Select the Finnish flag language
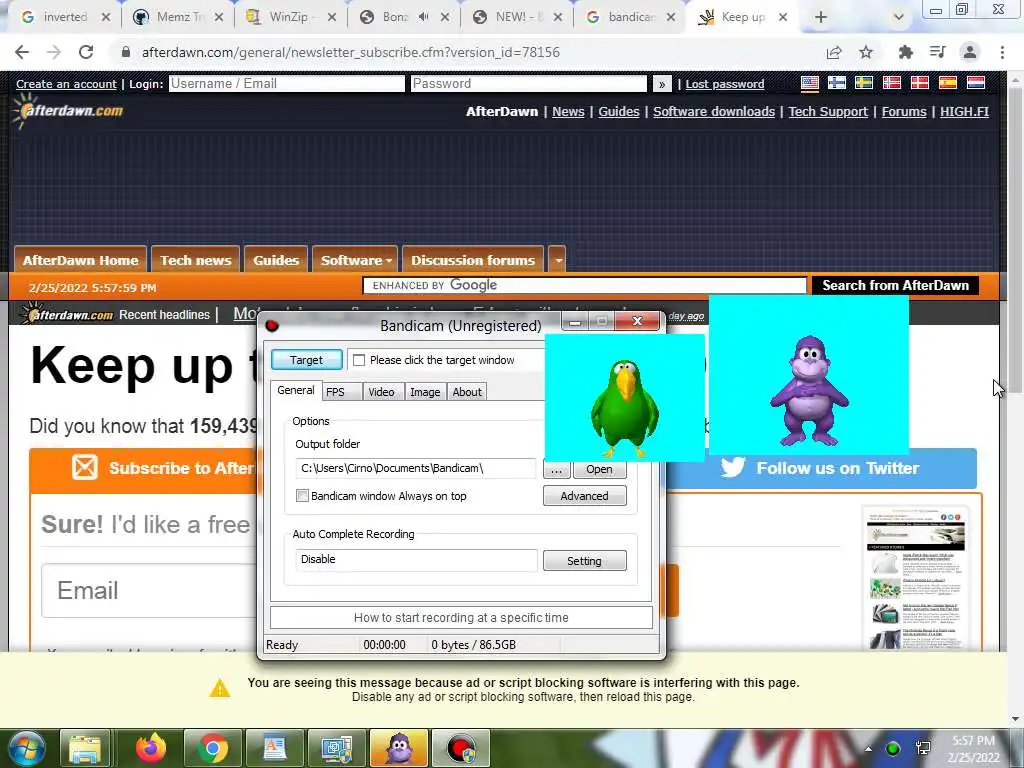This screenshot has width=1024, height=768. pyautogui.click(x=837, y=83)
